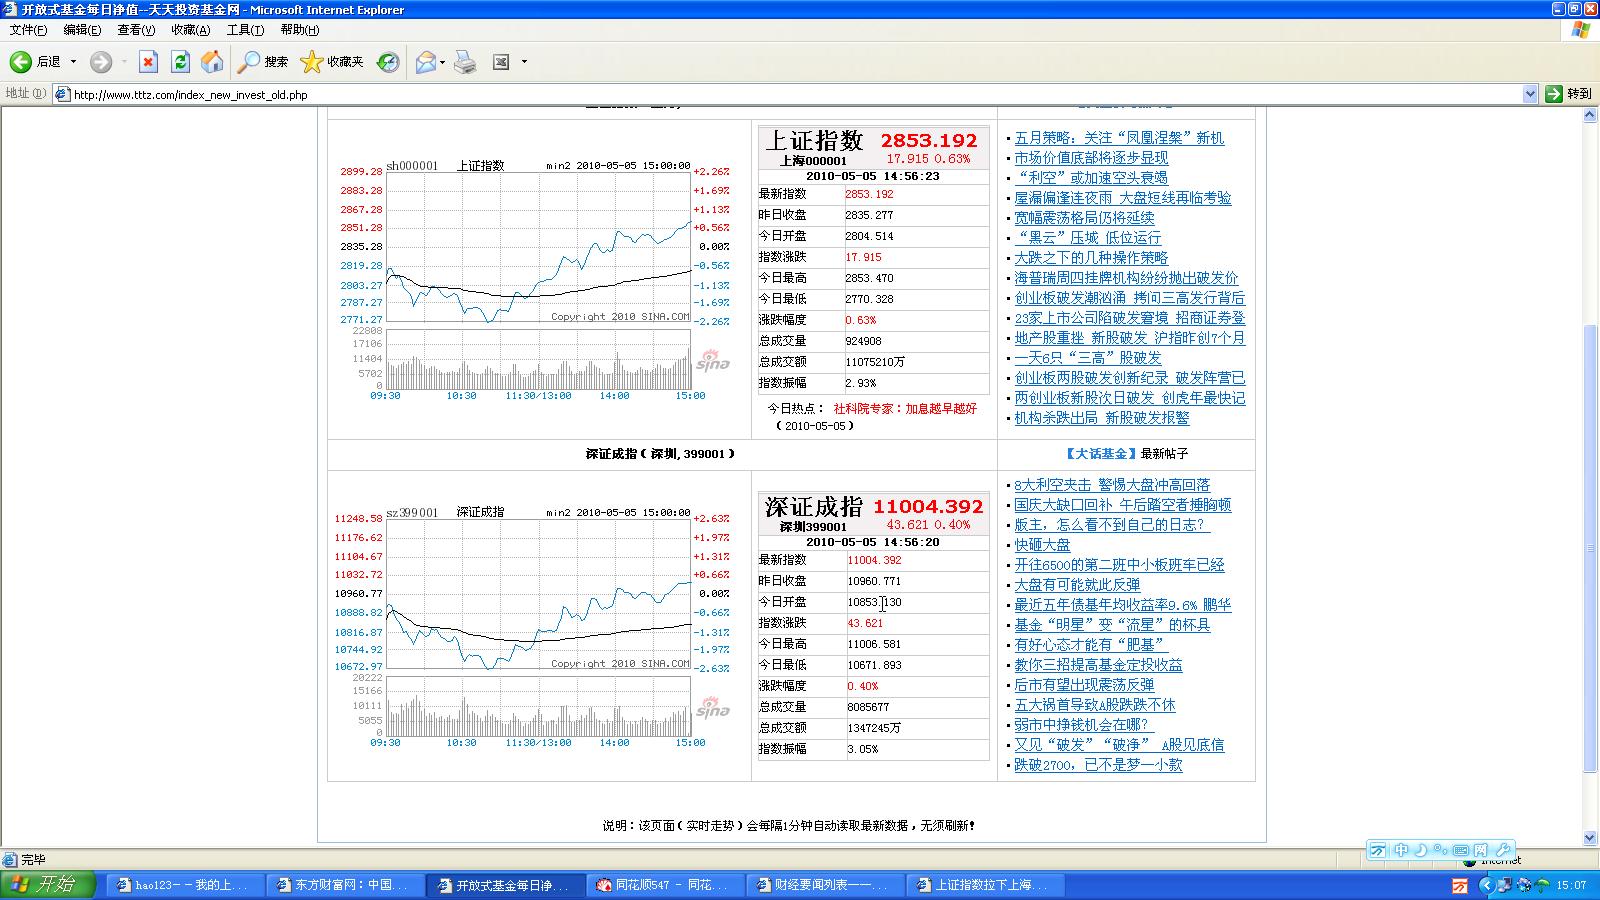Expand the dropdown after the last toolbar icon

click(x=524, y=62)
